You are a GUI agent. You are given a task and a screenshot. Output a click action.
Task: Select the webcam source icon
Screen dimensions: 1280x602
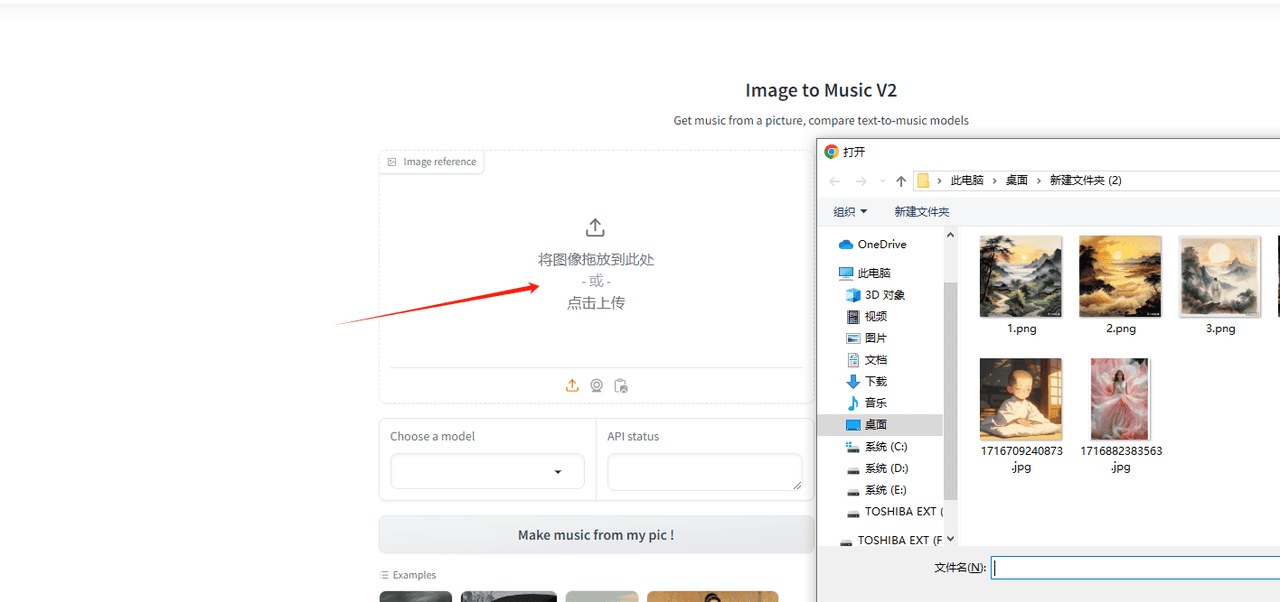coord(596,386)
